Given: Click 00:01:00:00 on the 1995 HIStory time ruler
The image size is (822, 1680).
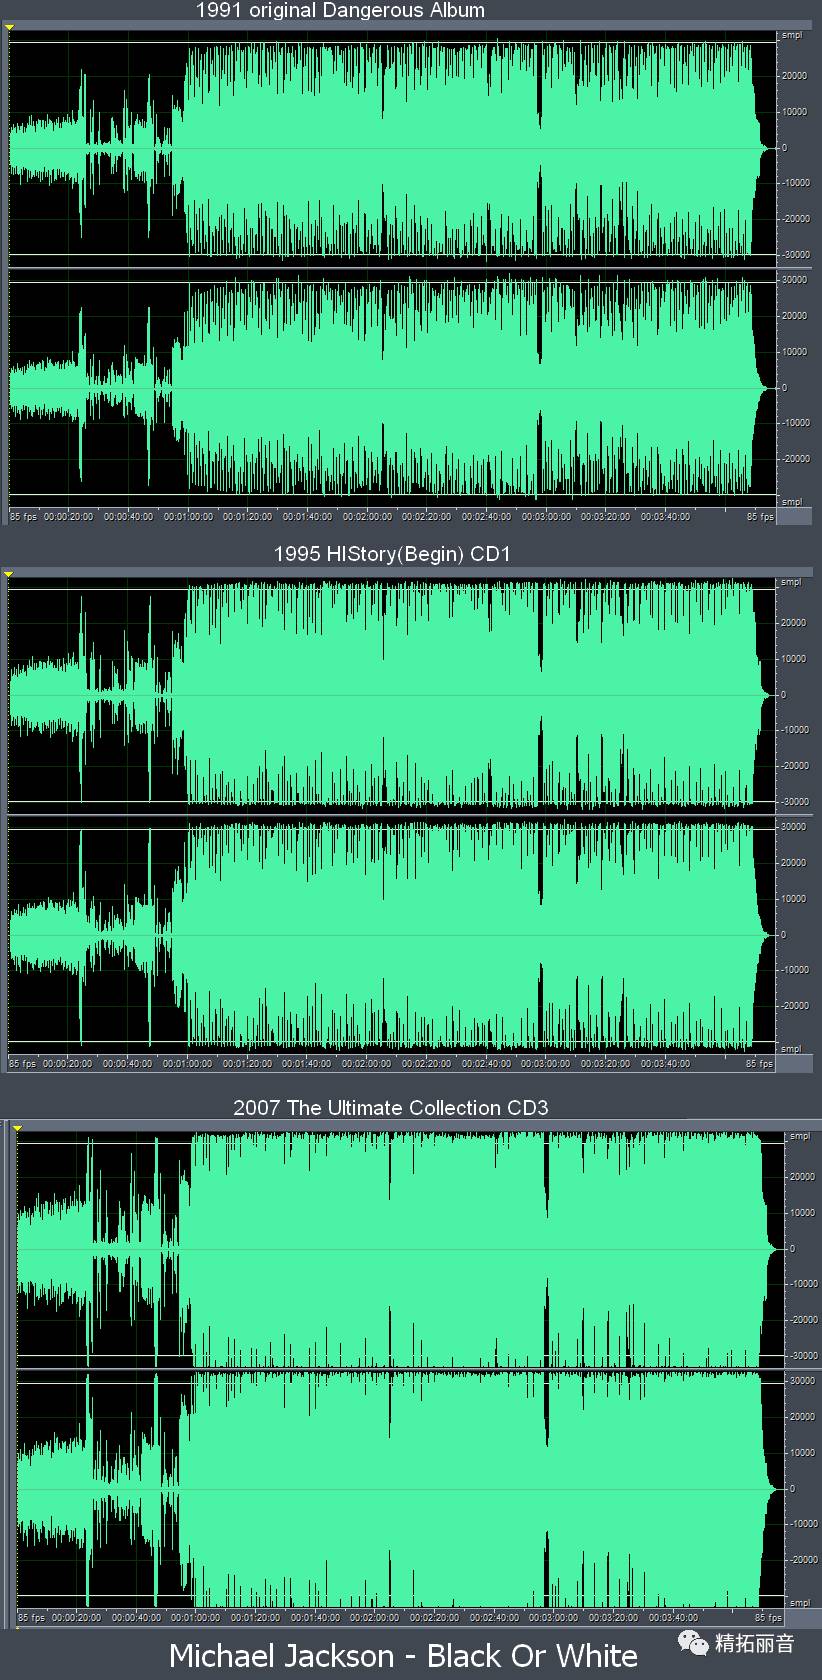Looking at the screenshot, I should 188,1064.
